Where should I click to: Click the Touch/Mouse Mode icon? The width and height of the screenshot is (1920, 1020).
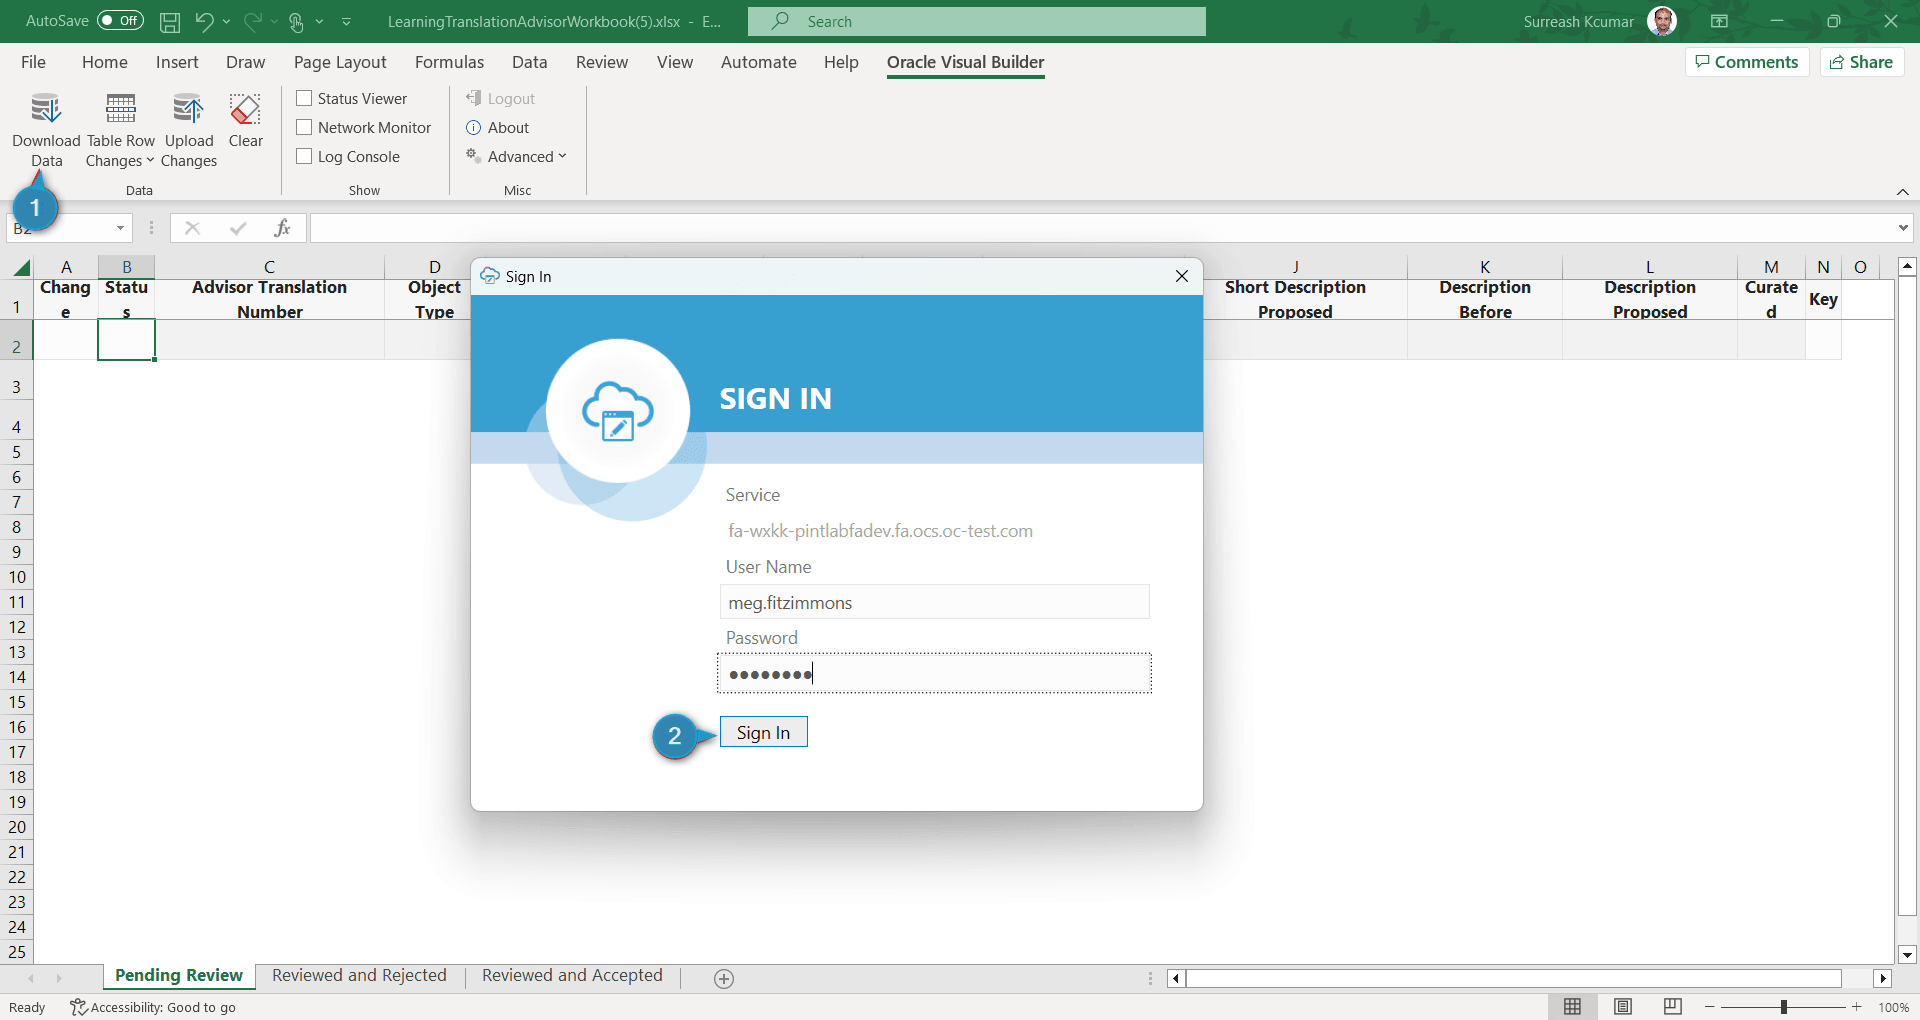coord(296,21)
